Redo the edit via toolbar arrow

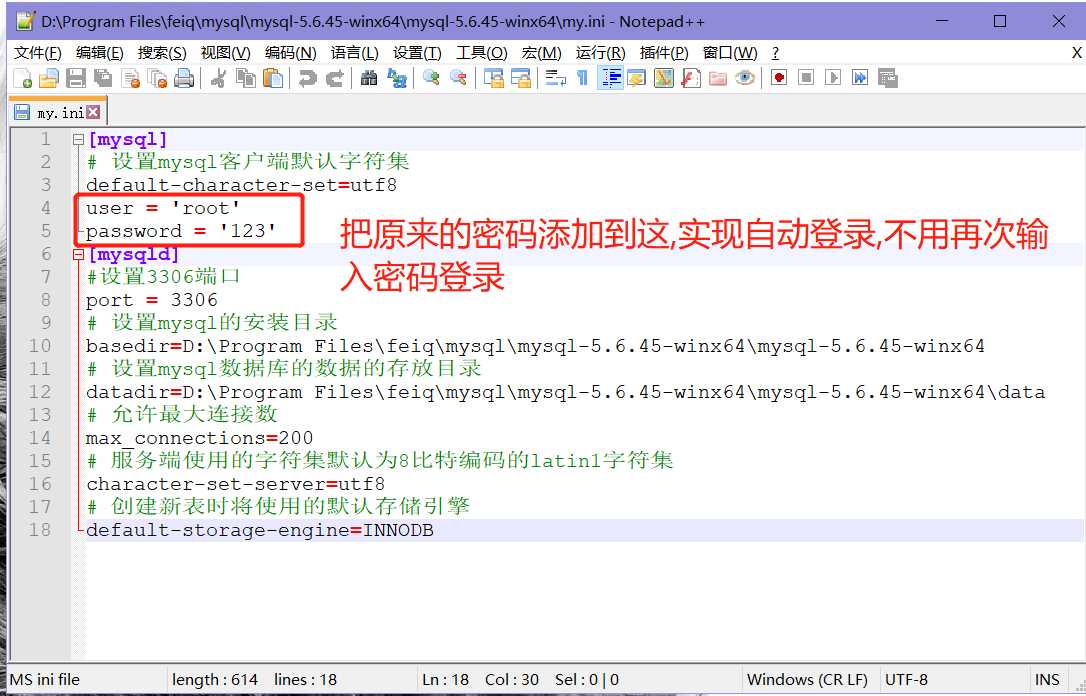click(335, 78)
